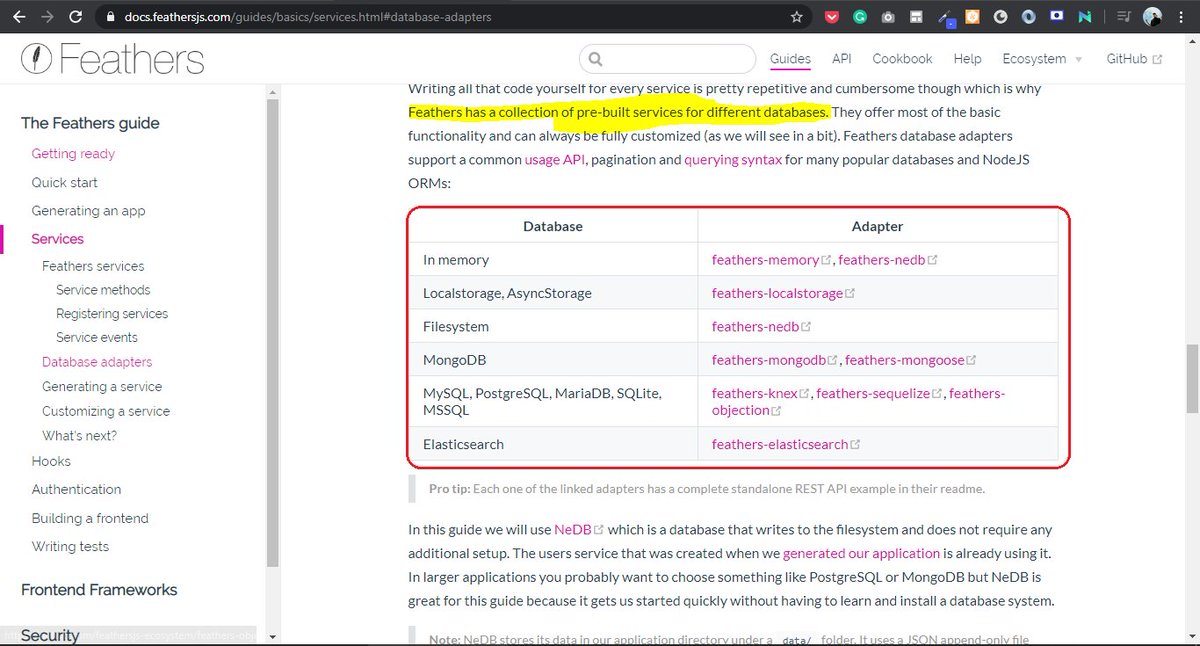
Task: Go to the Service events subsection
Action: click(x=97, y=338)
